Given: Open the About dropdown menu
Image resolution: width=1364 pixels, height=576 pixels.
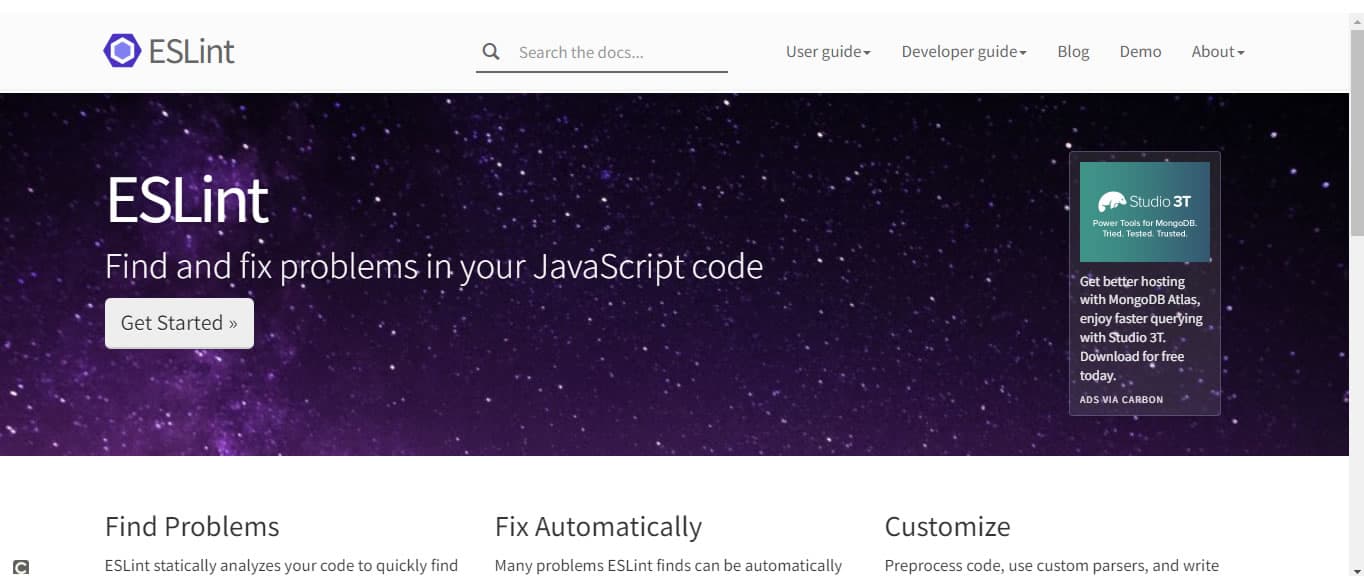Looking at the screenshot, I should click(x=1218, y=52).
